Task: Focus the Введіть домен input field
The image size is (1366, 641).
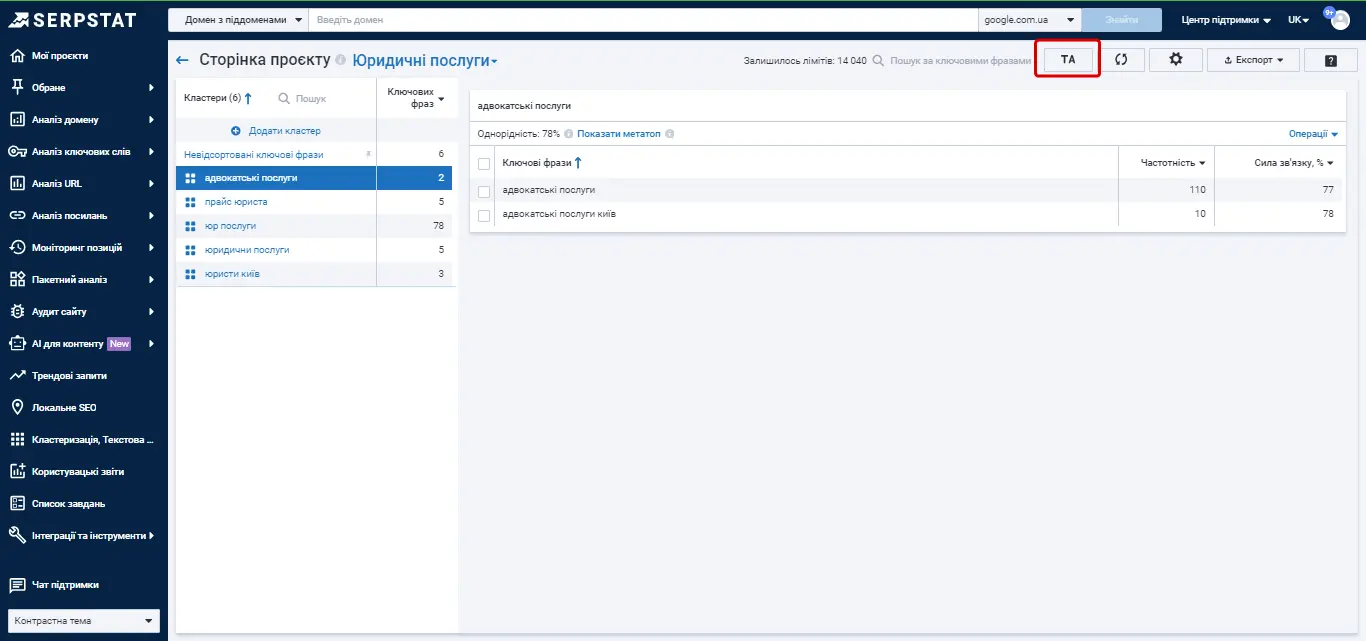Action: 642,20
